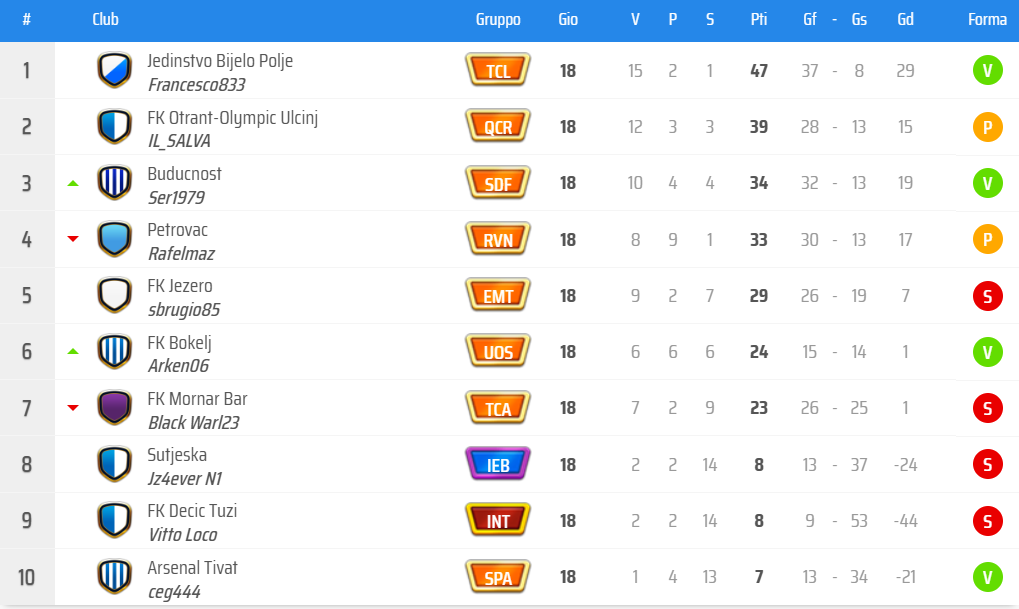Click the red INT group badge
This screenshot has width=1019, height=609.
[498, 520]
